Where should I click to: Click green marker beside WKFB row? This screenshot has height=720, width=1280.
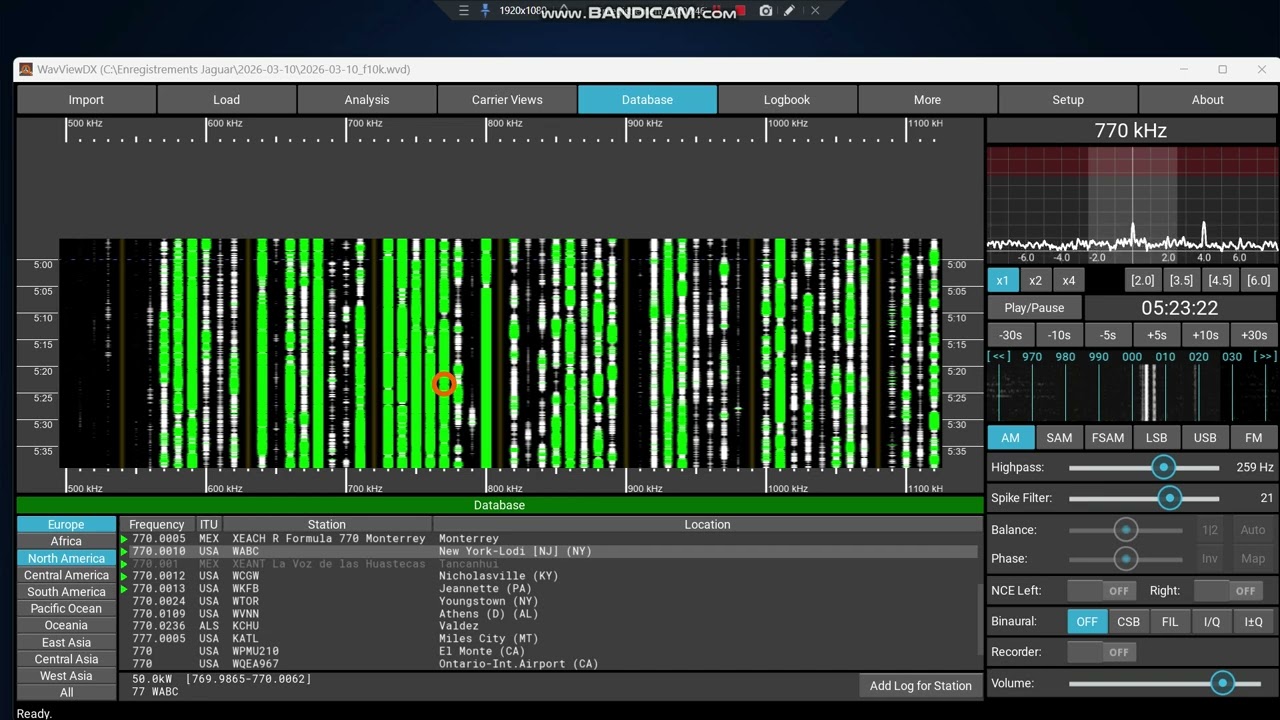(x=124, y=589)
